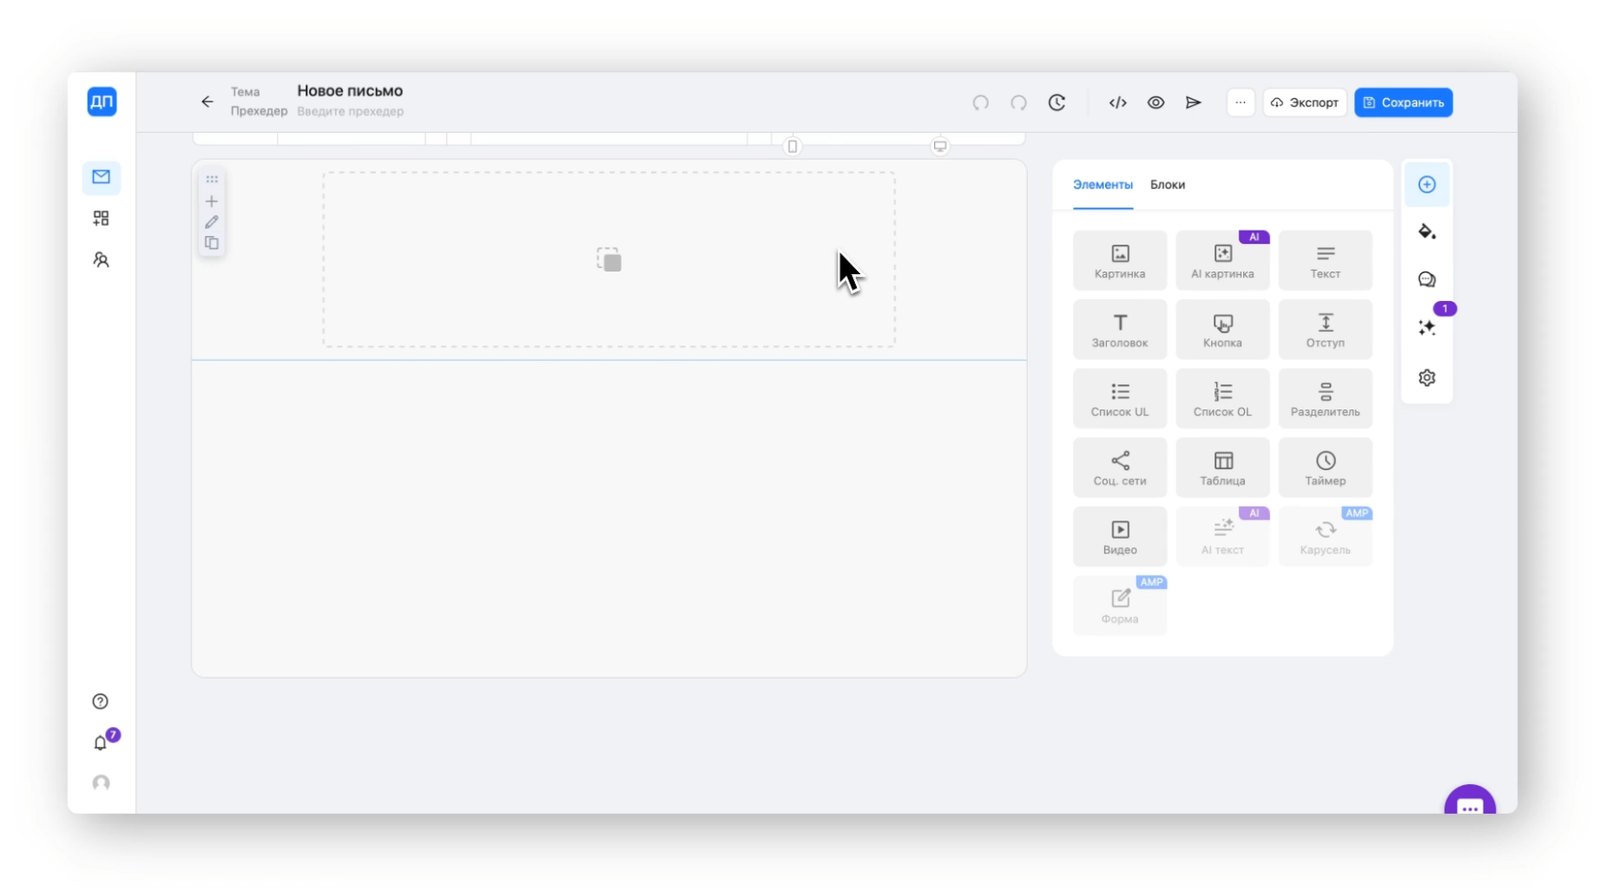Open the Элементы tab
1600x891 pixels.
tap(1103, 185)
